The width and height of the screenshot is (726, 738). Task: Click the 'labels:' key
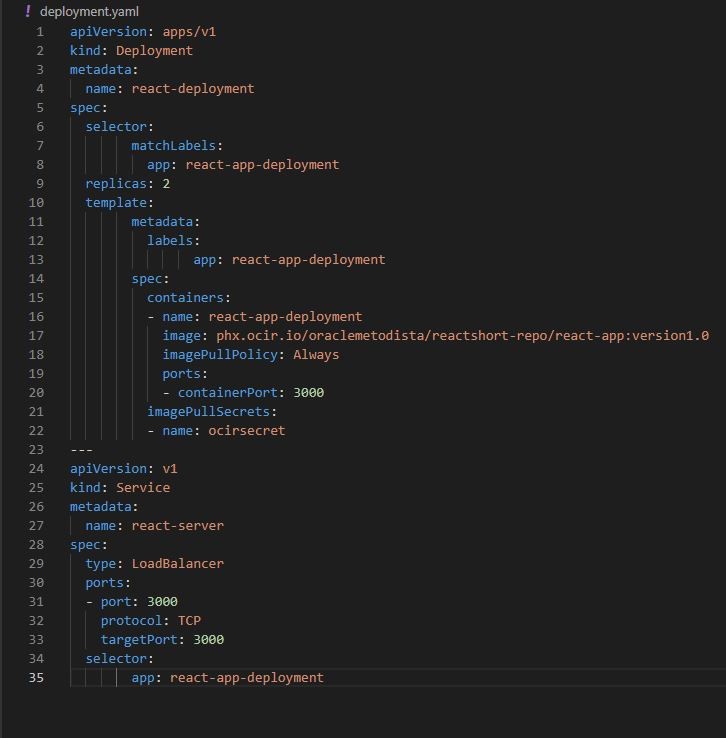(x=174, y=241)
